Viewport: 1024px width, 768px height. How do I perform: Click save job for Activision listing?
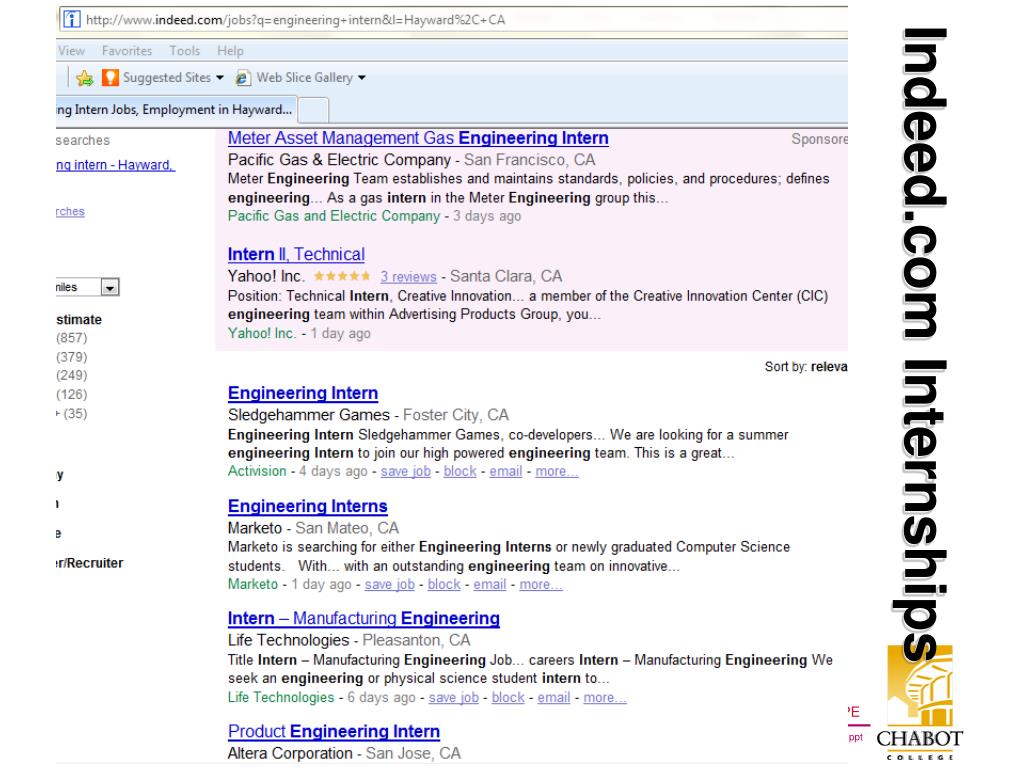pyautogui.click(x=406, y=472)
